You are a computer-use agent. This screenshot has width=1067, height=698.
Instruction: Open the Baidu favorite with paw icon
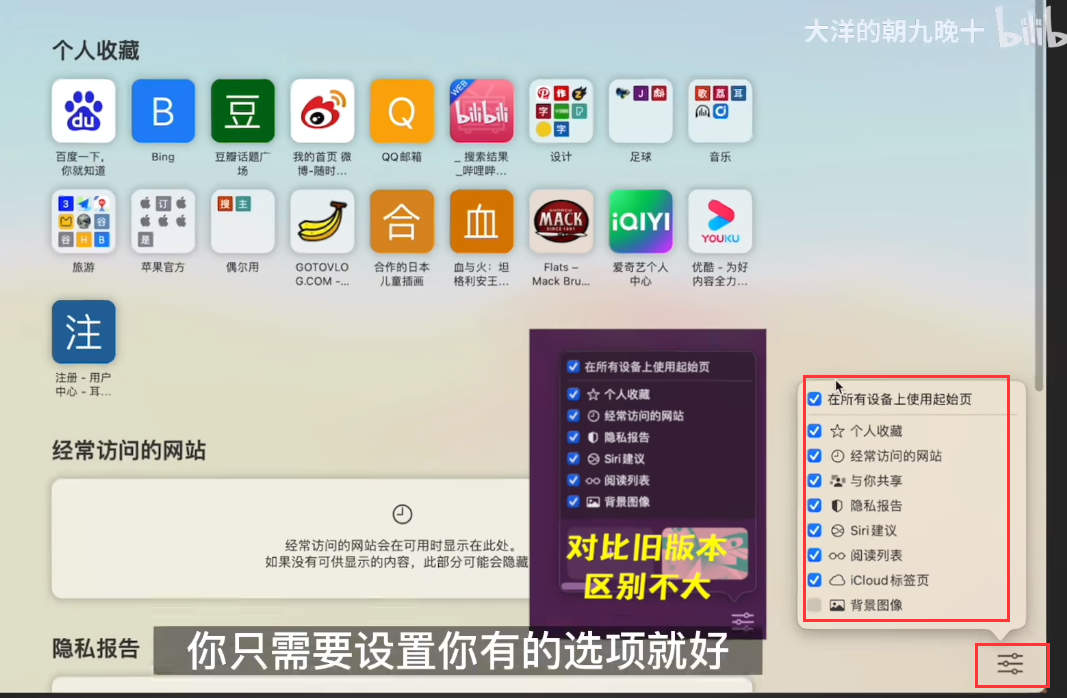pos(84,111)
